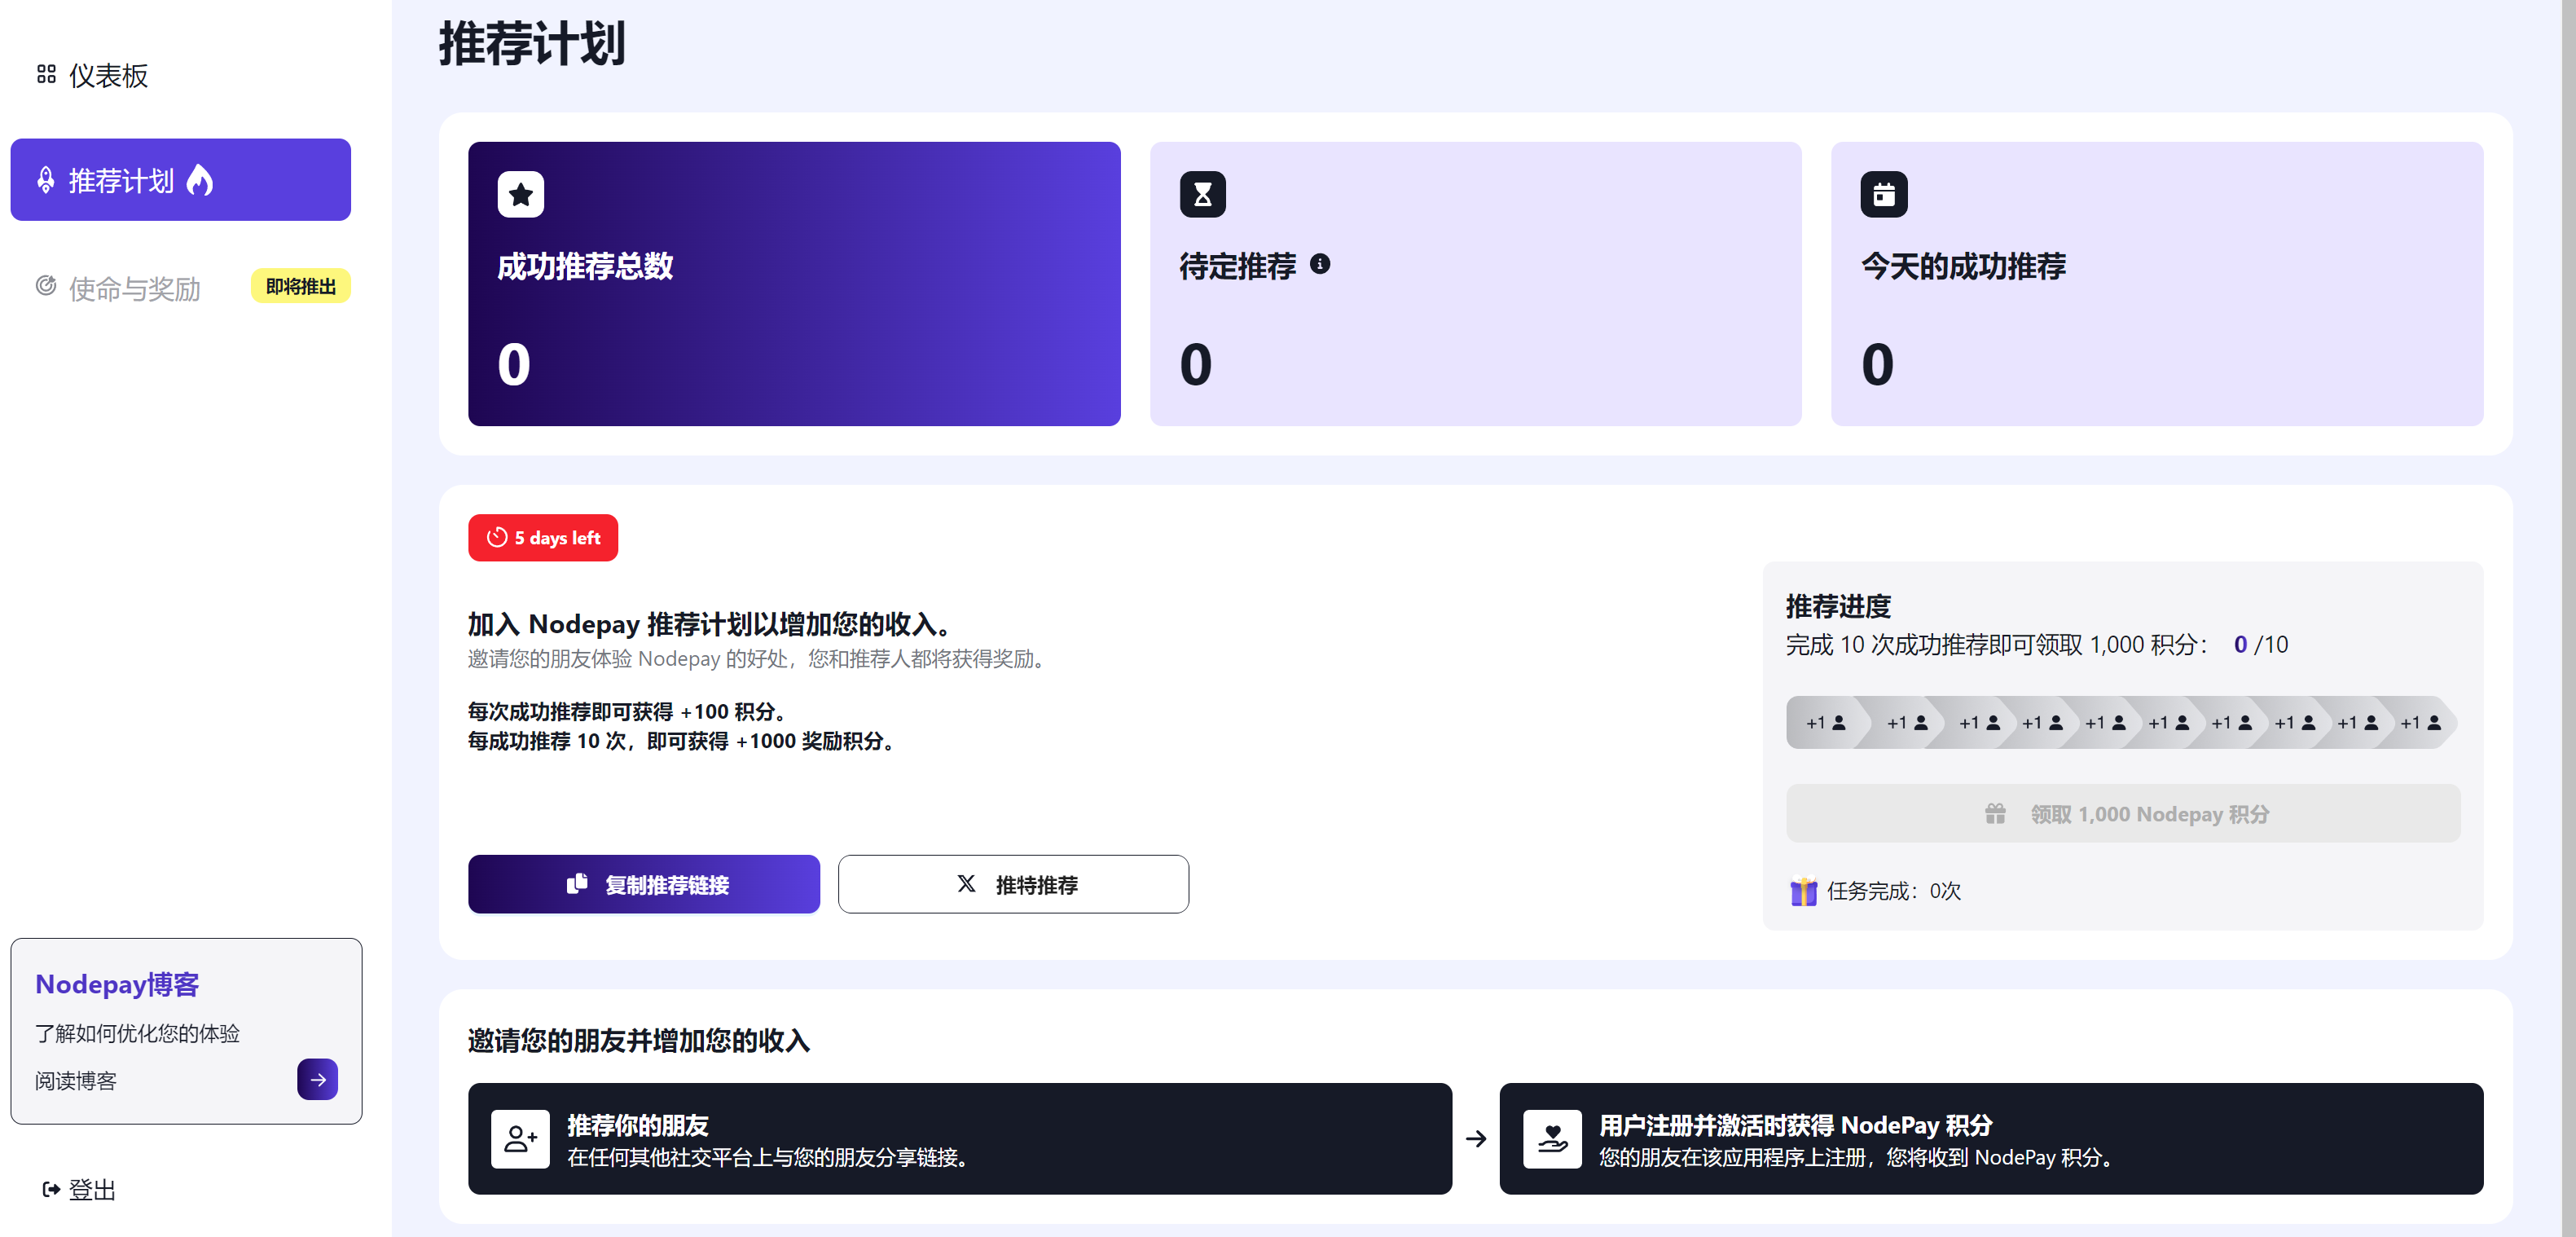
Task: Click the flame icon in 推荐计划 item
Action: pyautogui.click(x=200, y=180)
